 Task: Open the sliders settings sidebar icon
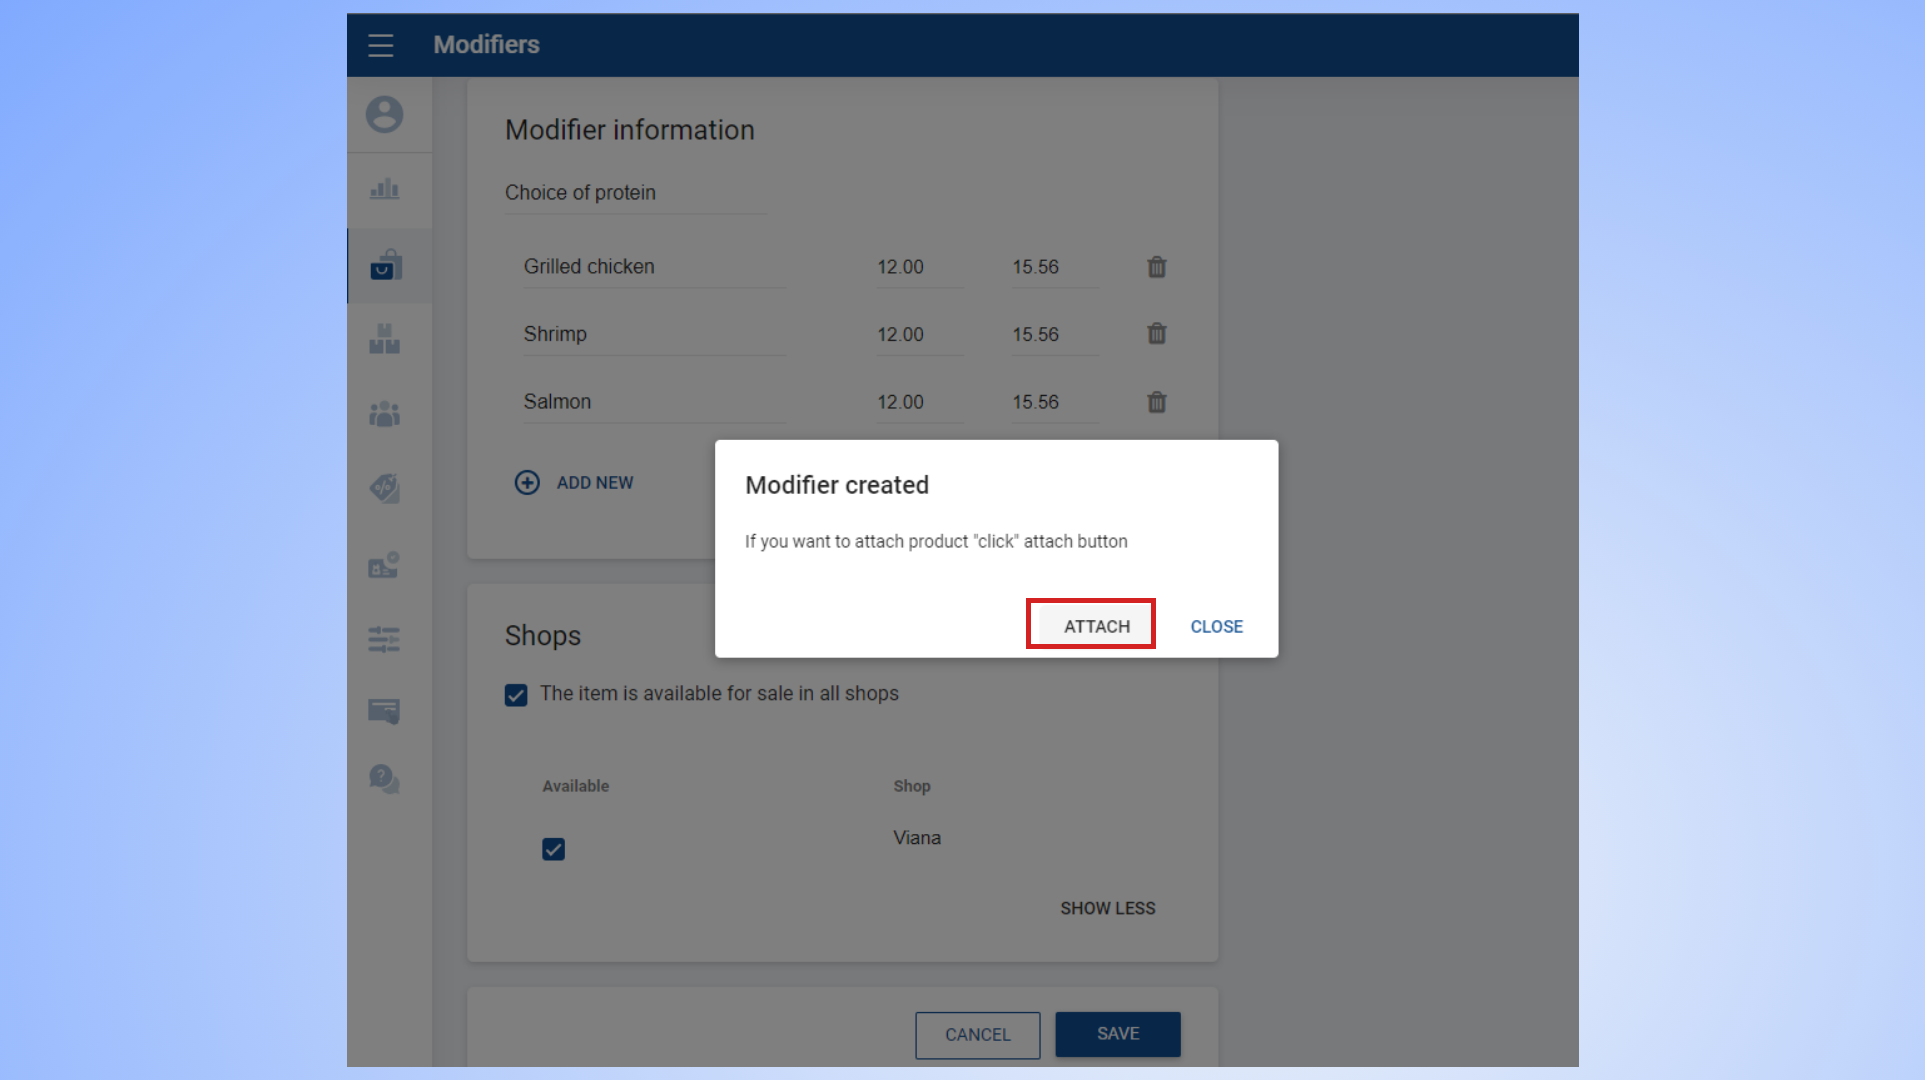[384, 639]
